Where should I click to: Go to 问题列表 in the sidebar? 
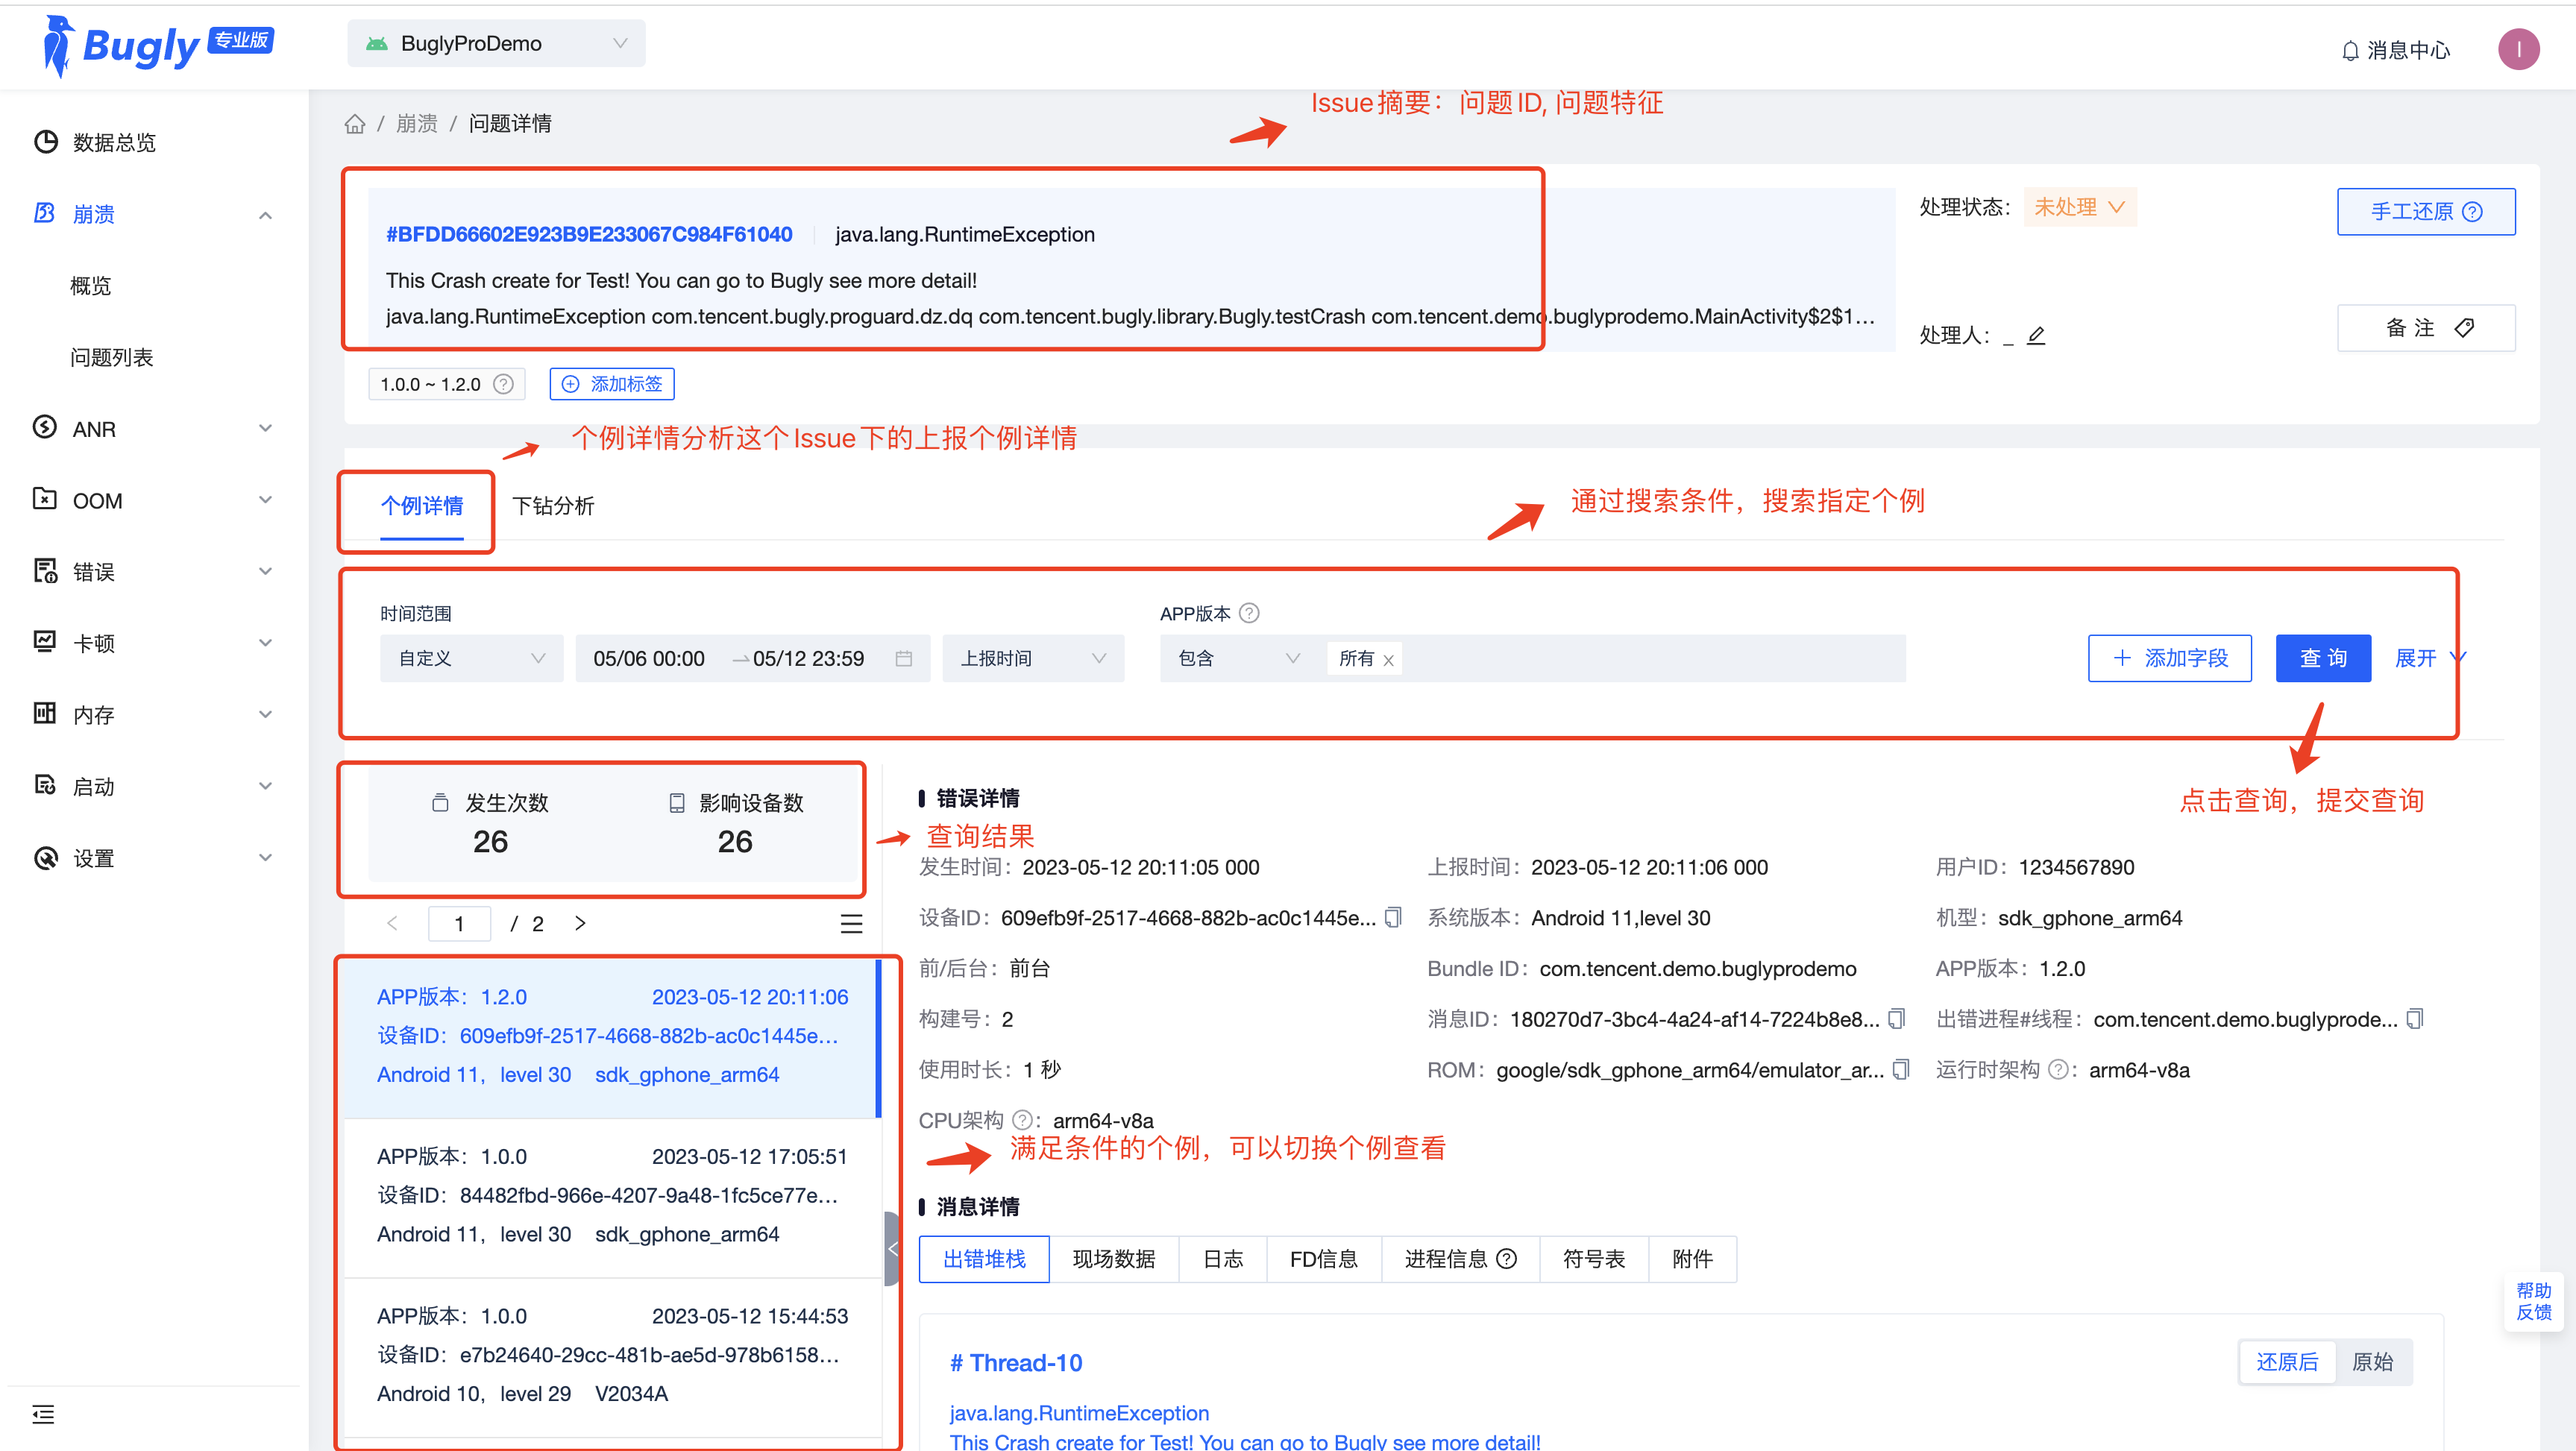click(x=111, y=357)
